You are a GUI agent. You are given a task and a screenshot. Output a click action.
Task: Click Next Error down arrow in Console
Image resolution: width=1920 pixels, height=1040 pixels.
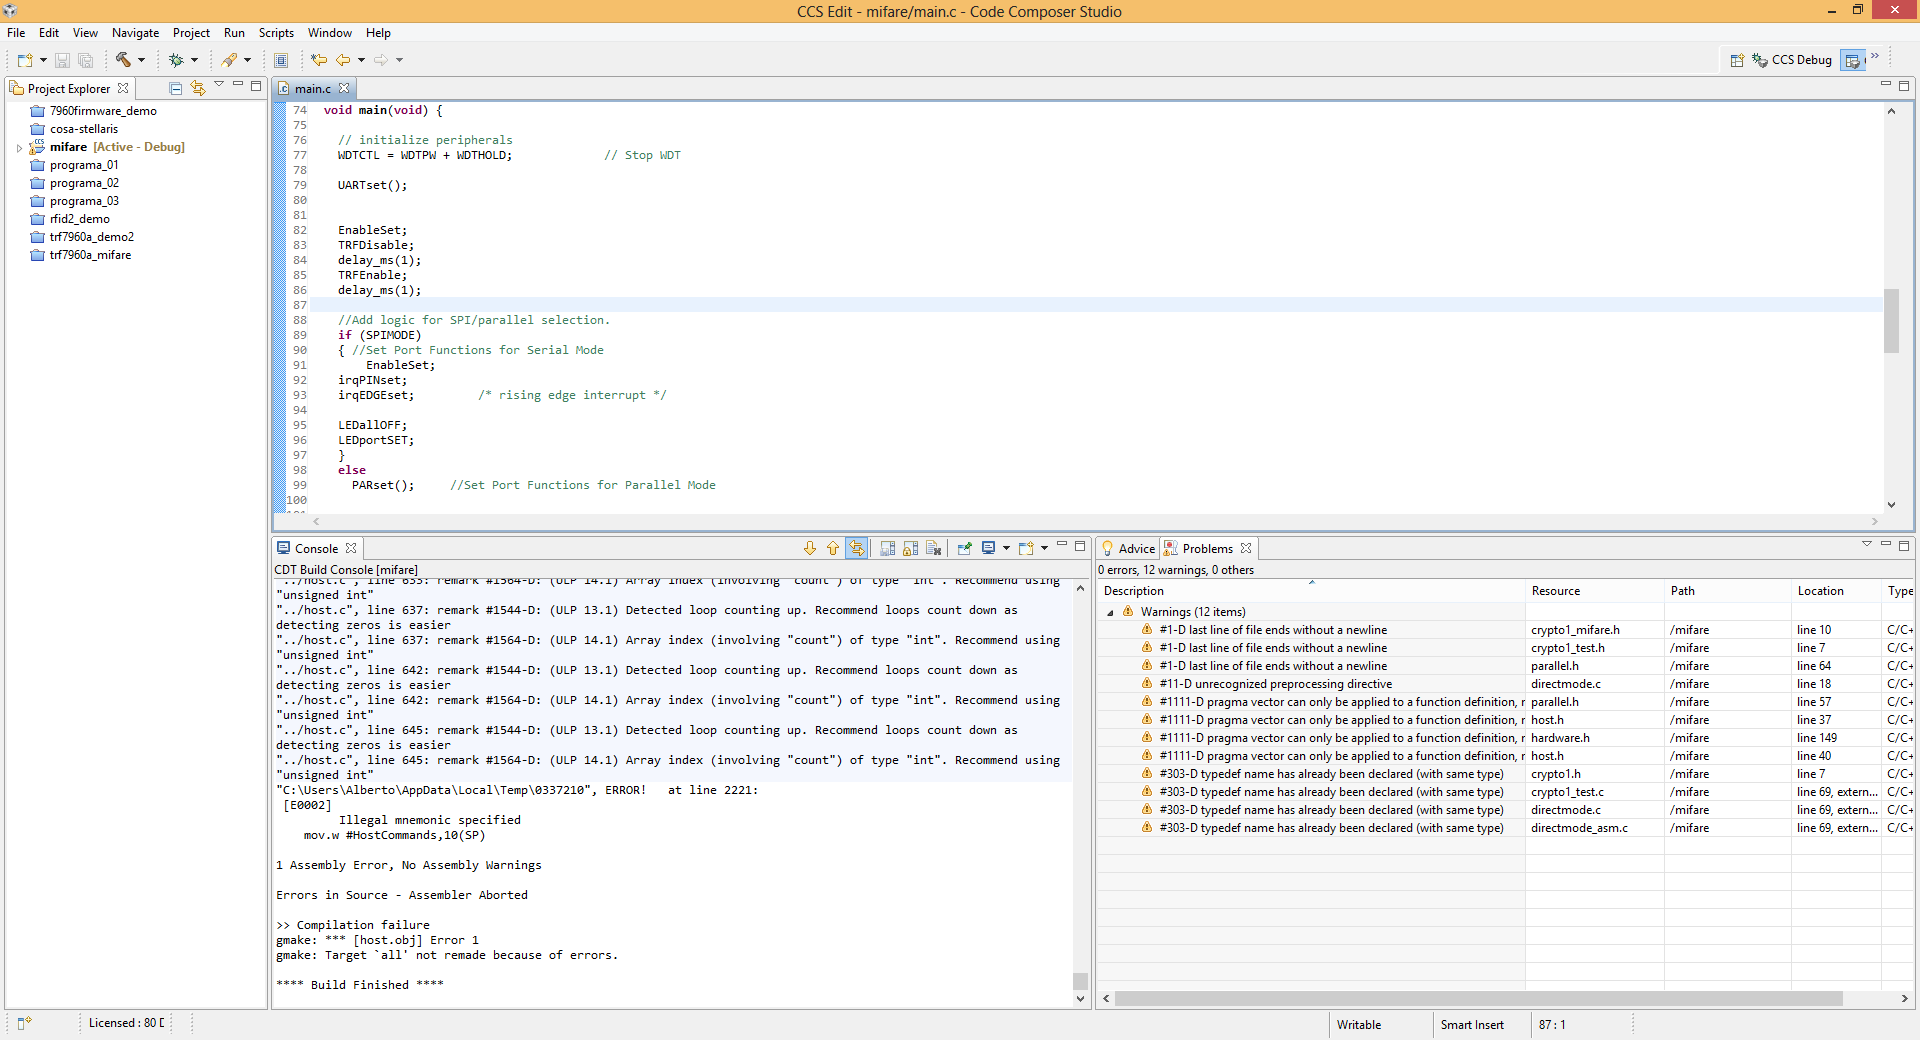[x=810, y=548]
